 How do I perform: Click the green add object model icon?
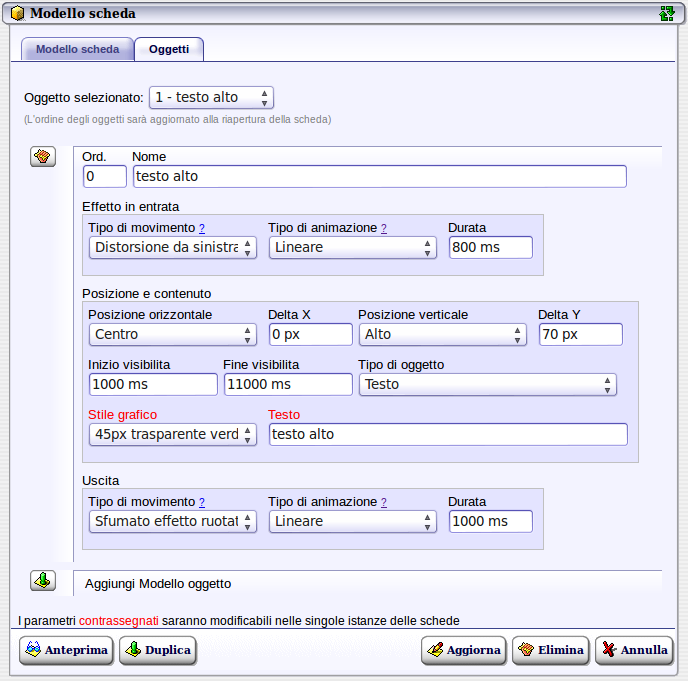(x=43, y=581)
